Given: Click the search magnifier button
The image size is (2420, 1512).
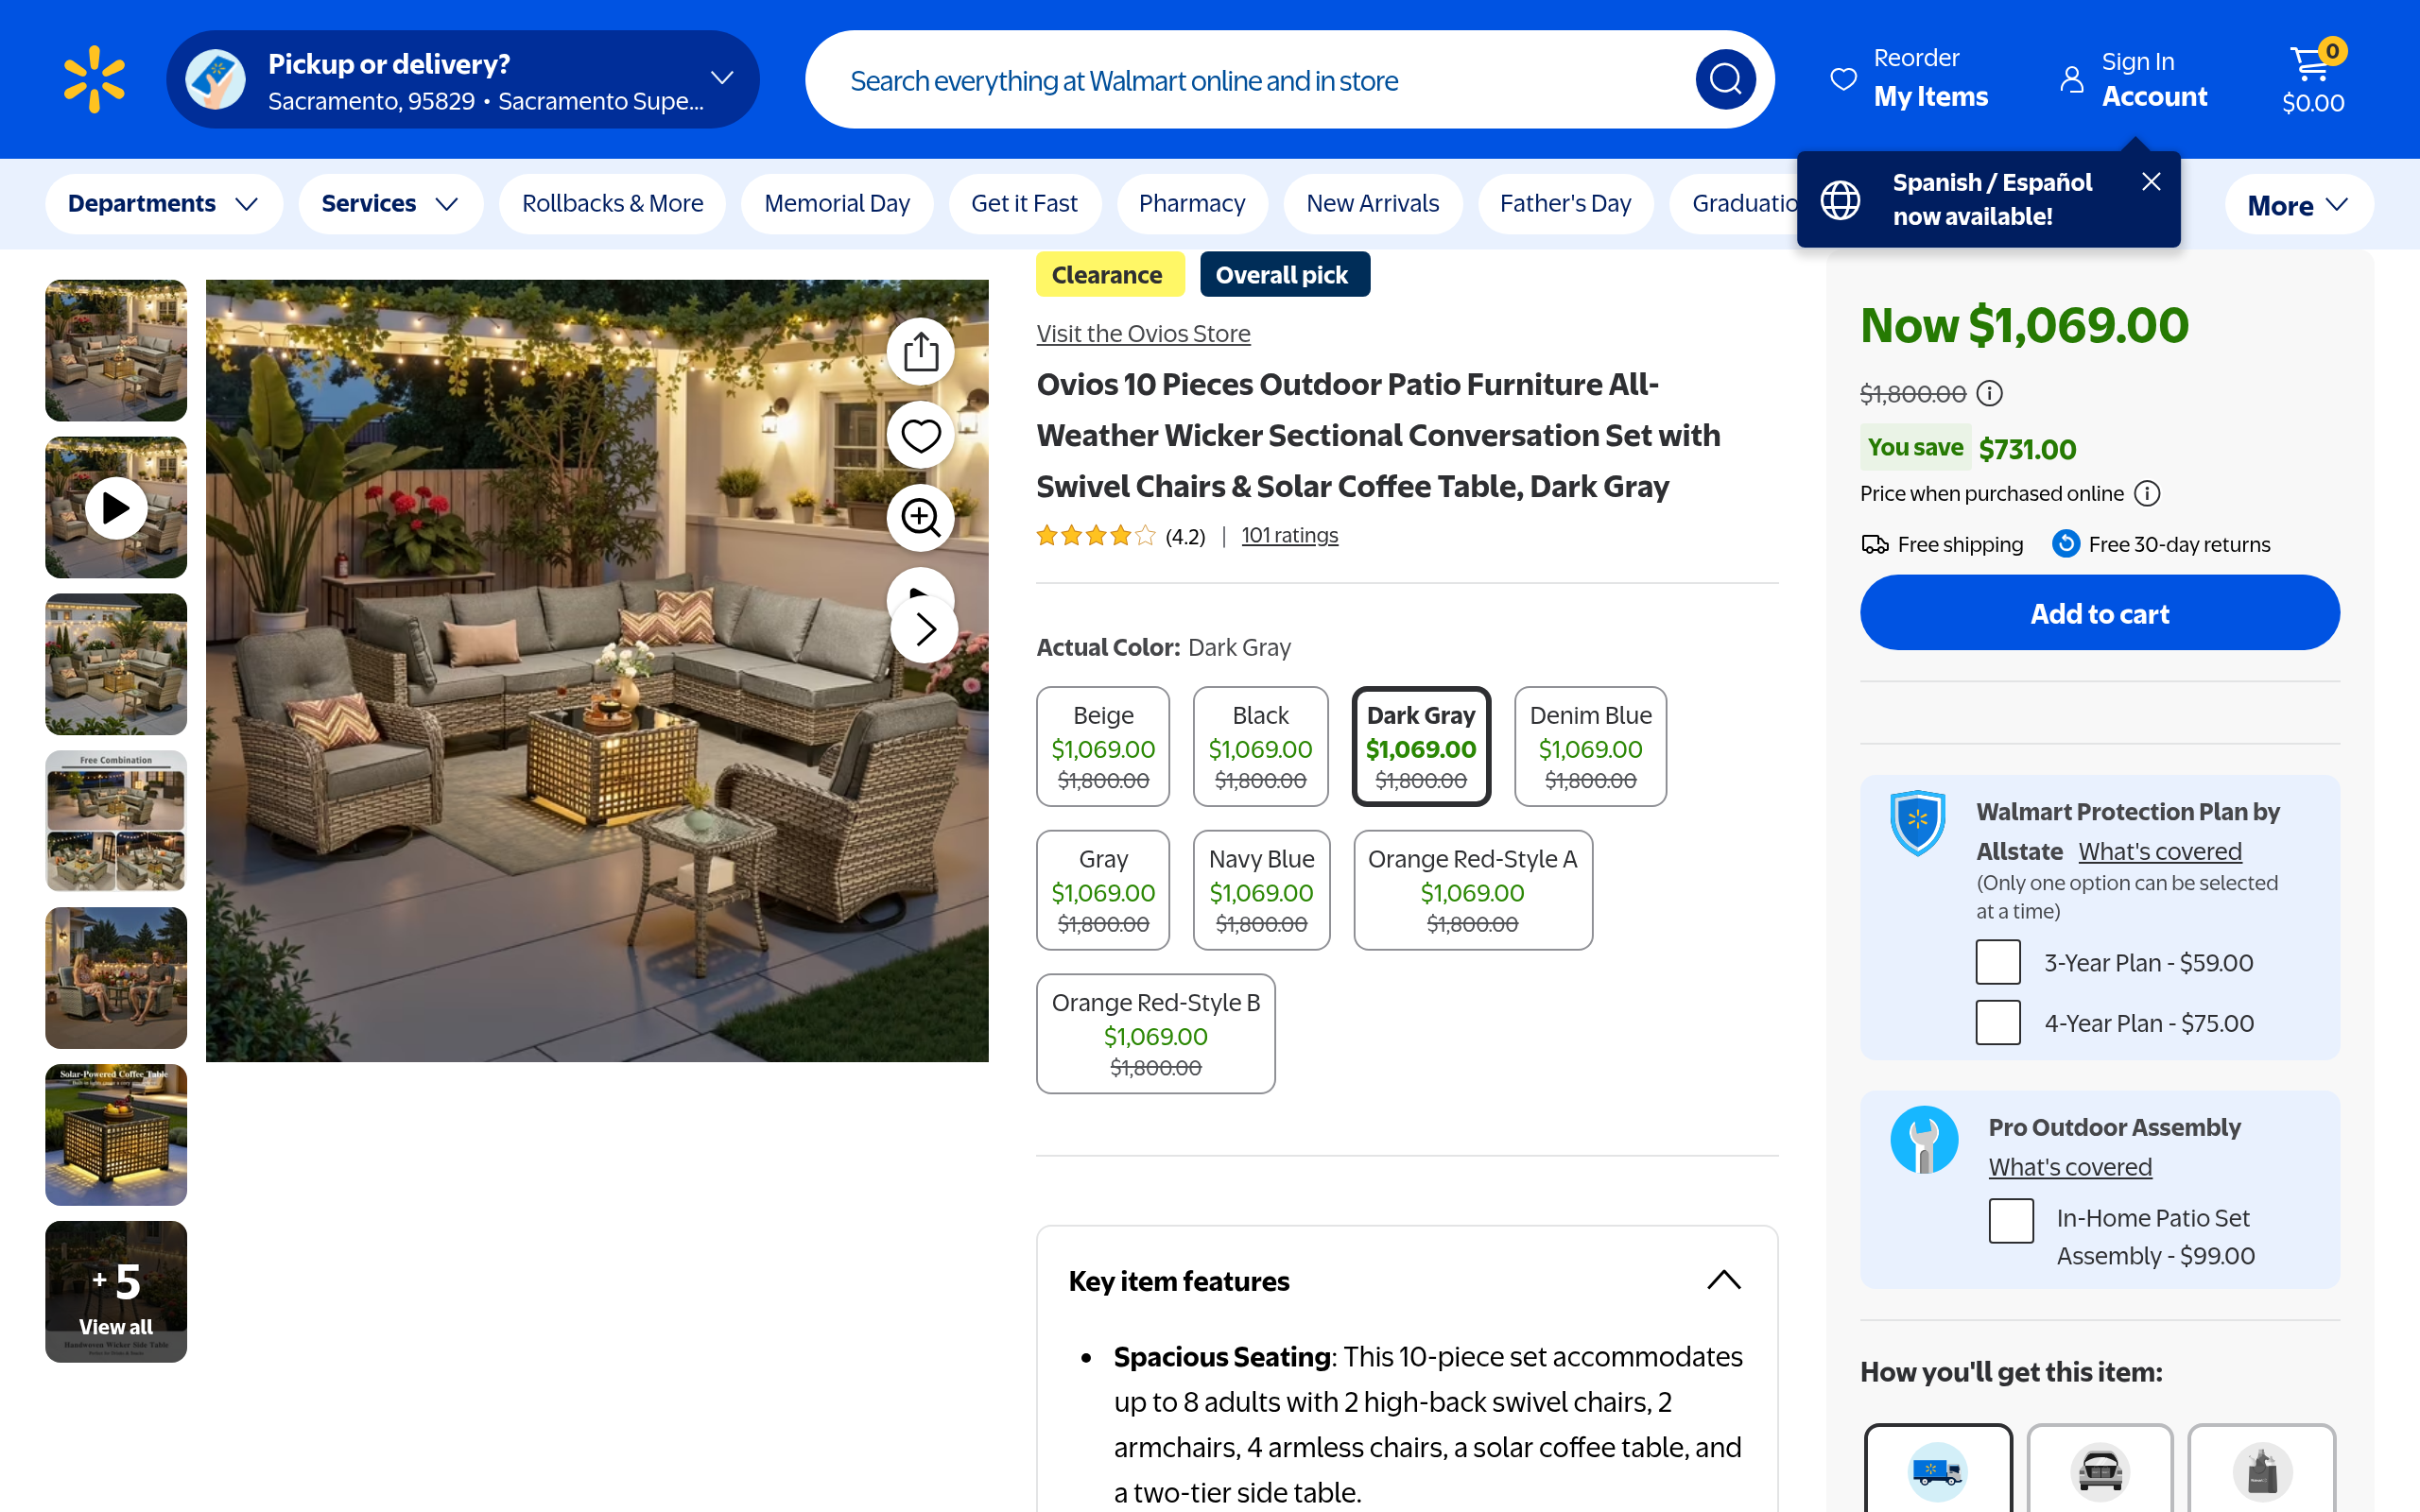Looking at the screenshot, I should coord(1725,79).
